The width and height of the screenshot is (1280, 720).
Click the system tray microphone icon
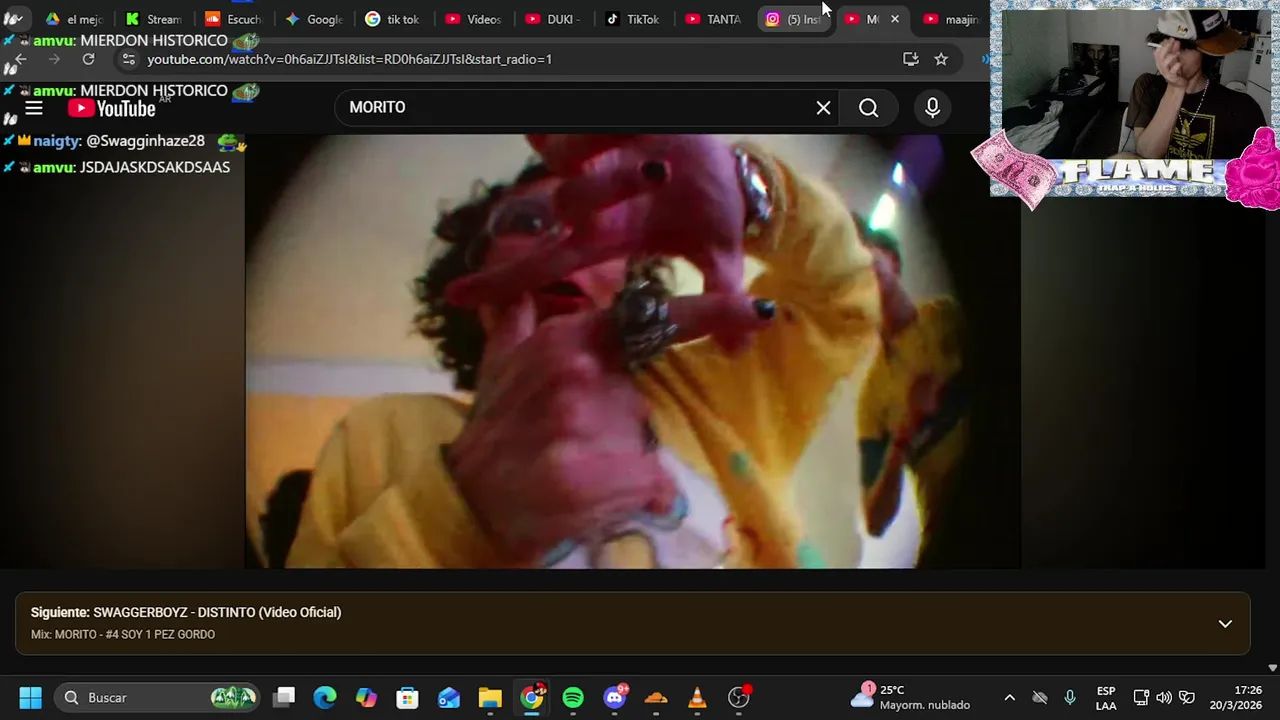tap(1070, 697)
